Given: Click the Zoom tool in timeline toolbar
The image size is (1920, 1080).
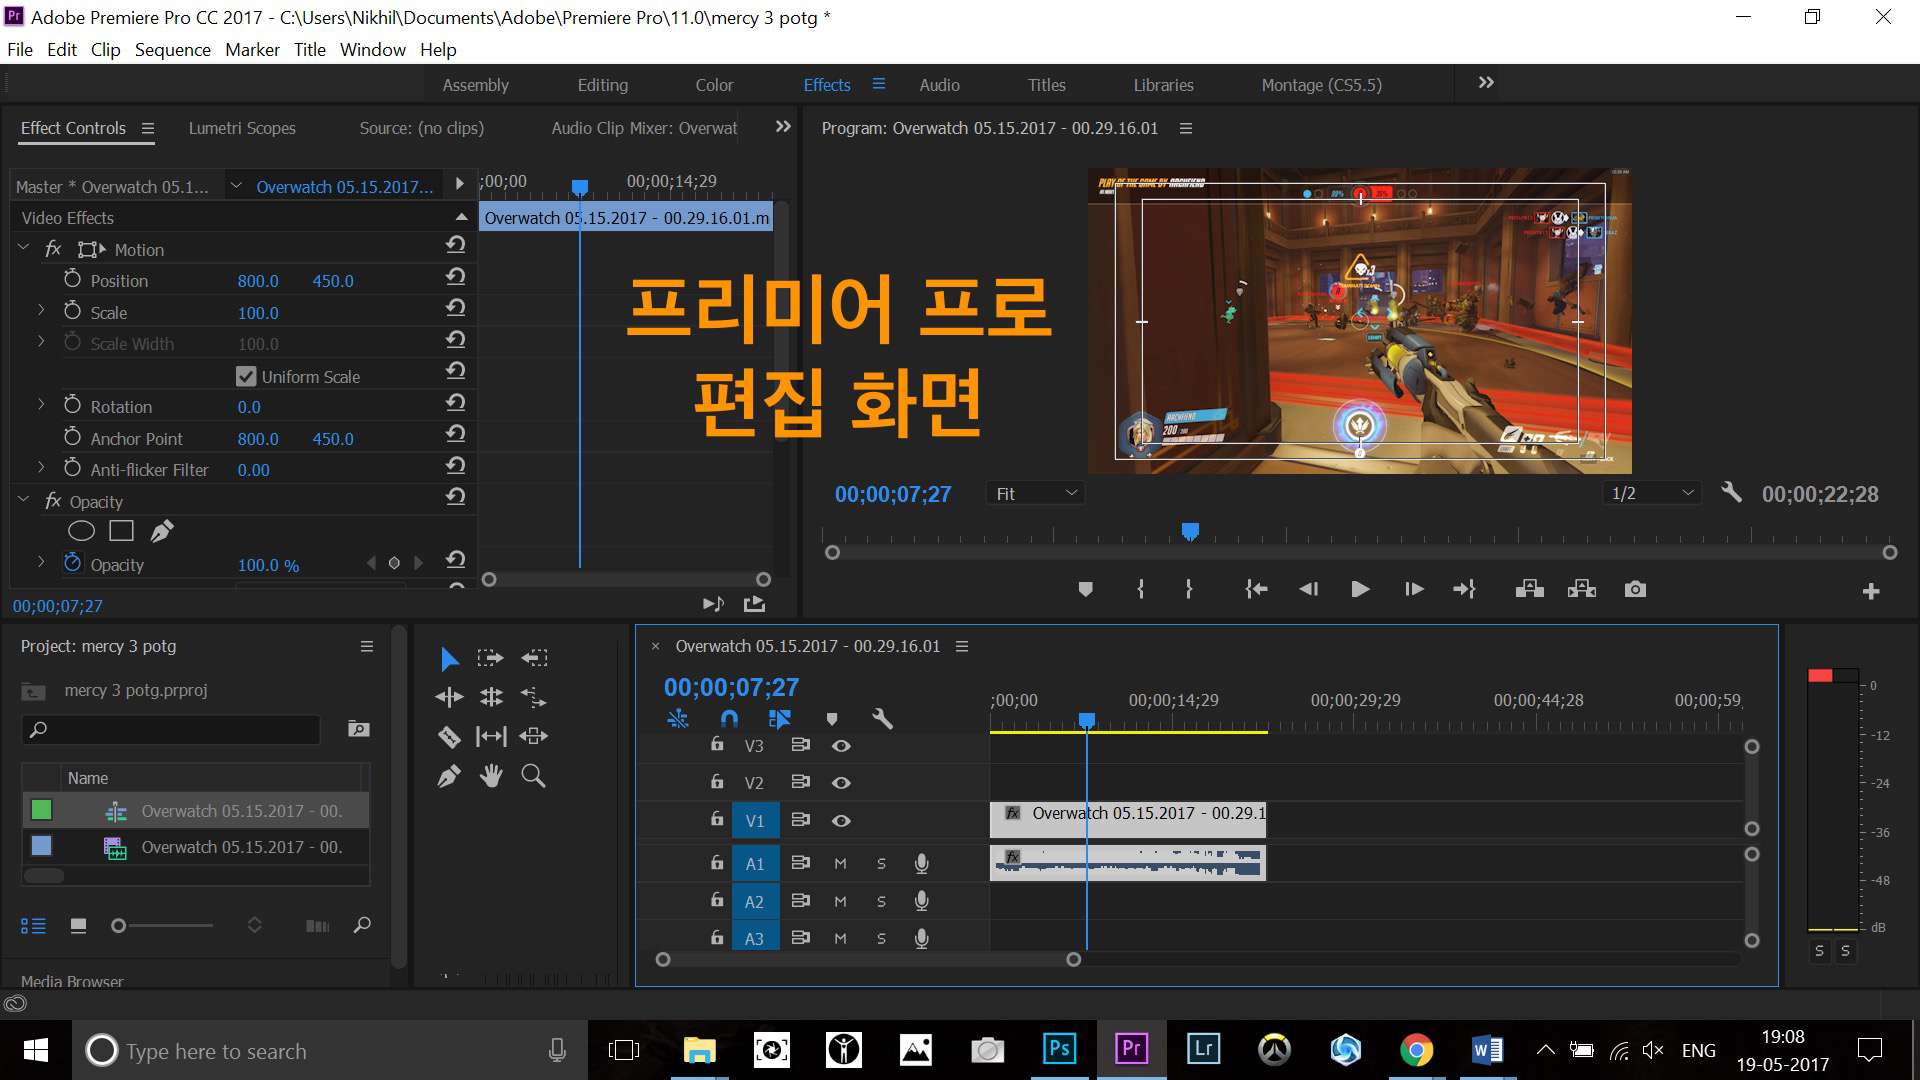Looking at the screenshot, I should [534, 774].
